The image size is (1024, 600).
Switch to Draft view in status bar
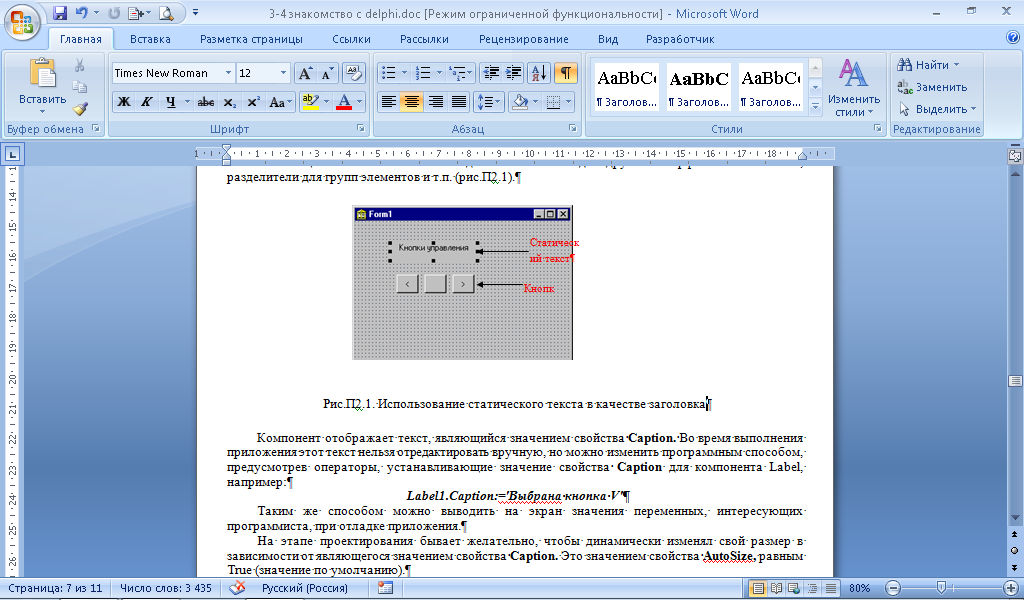pyautogui.click(x=830, y=588)
